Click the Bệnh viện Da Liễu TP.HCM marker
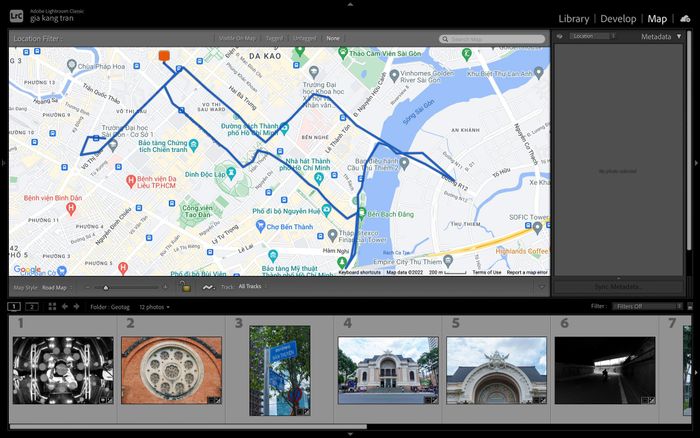 click(x=131, y=181)
